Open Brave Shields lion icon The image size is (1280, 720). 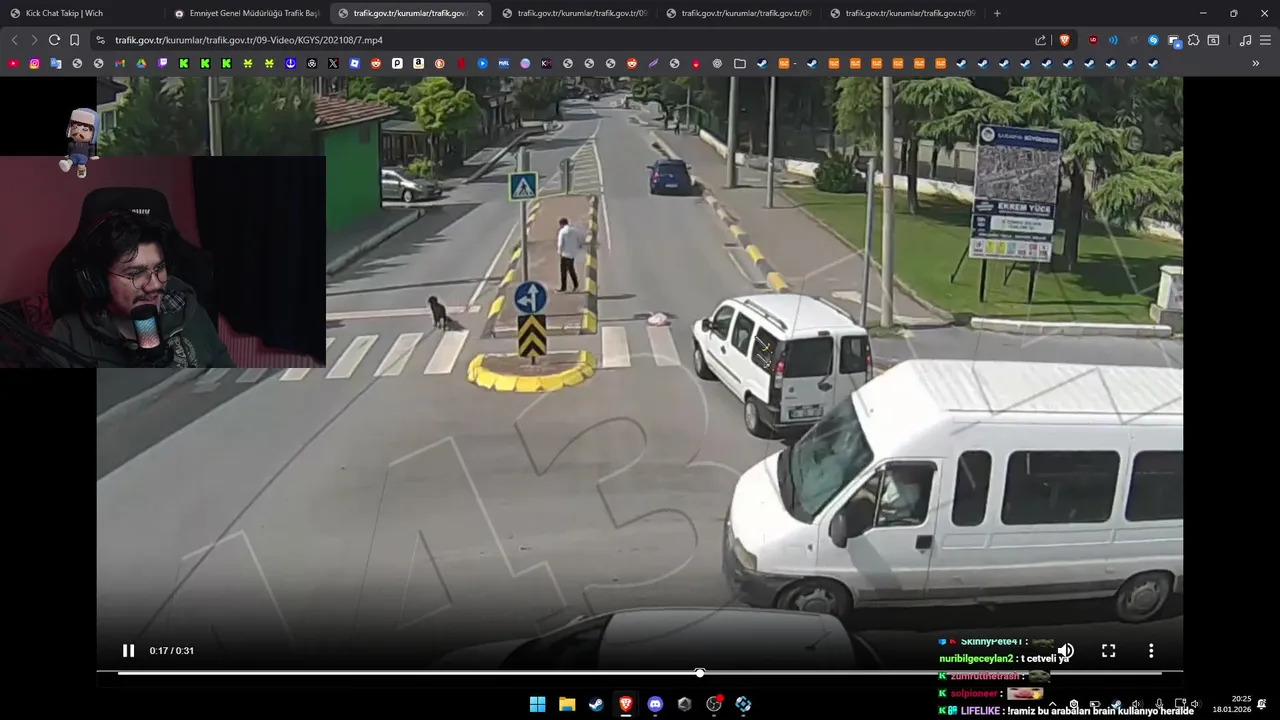pyautogui.click(x=1064, y=40)
